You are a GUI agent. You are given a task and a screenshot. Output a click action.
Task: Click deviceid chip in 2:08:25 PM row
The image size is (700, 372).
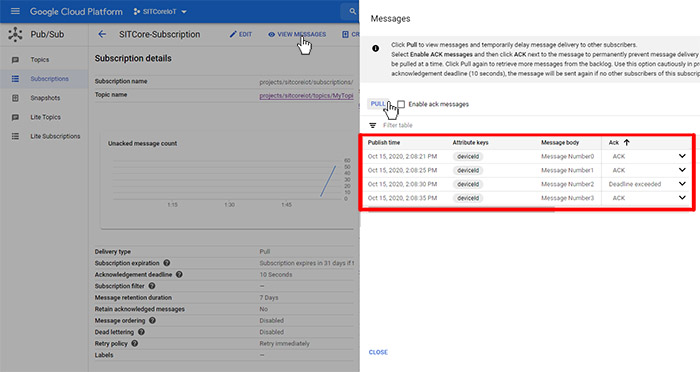[468, 171]
